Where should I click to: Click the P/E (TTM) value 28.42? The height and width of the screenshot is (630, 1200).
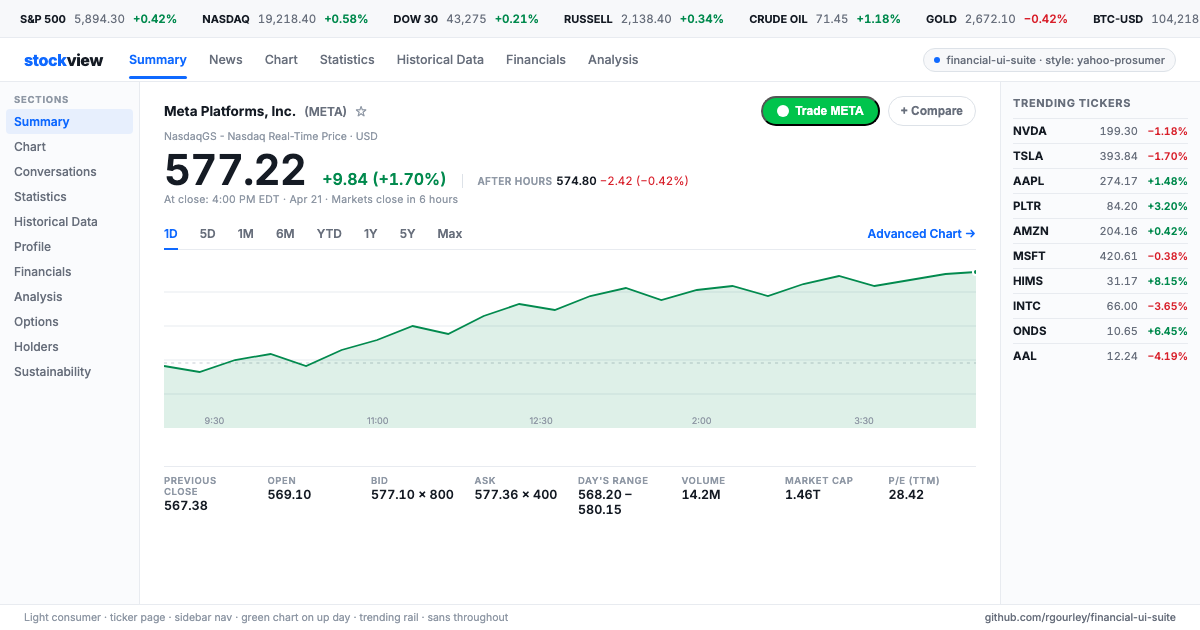pos(906,495)
